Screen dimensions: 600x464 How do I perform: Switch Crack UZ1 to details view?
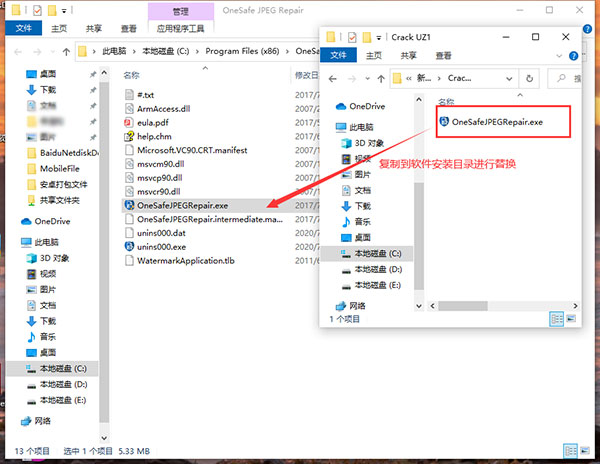tap(556, 319)
